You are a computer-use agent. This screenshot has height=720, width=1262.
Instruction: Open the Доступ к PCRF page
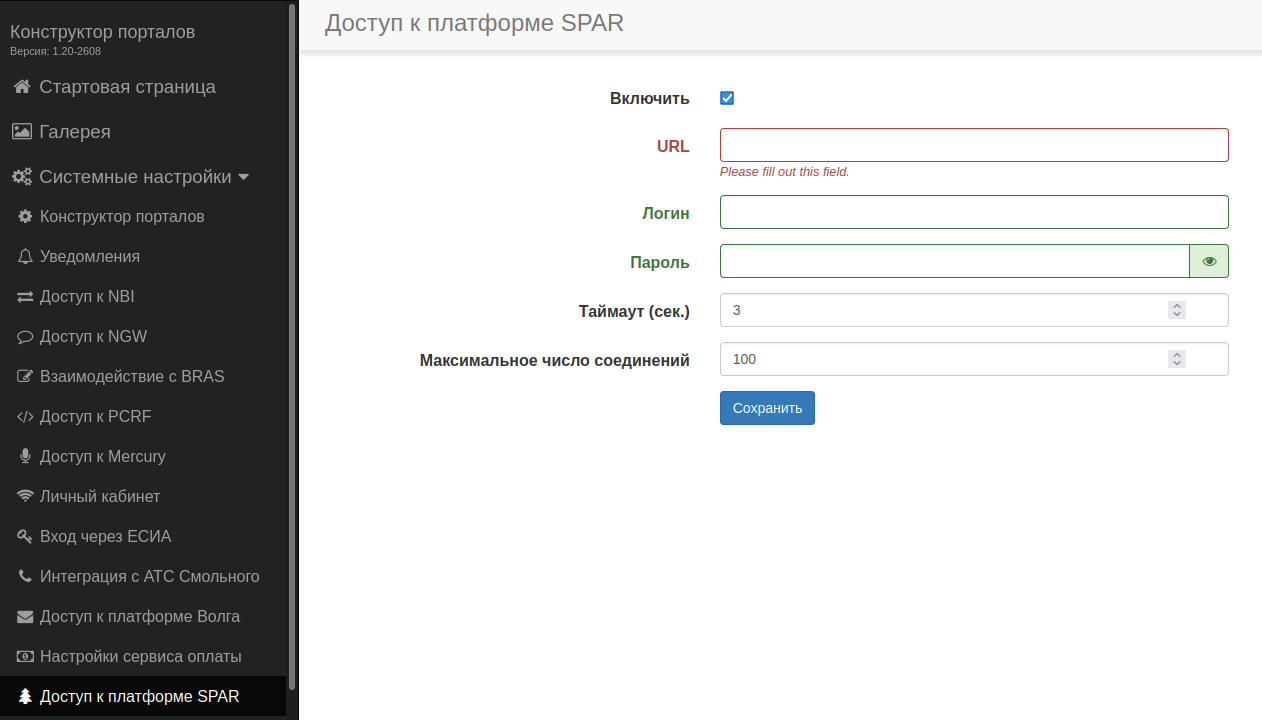click(143, 416)
